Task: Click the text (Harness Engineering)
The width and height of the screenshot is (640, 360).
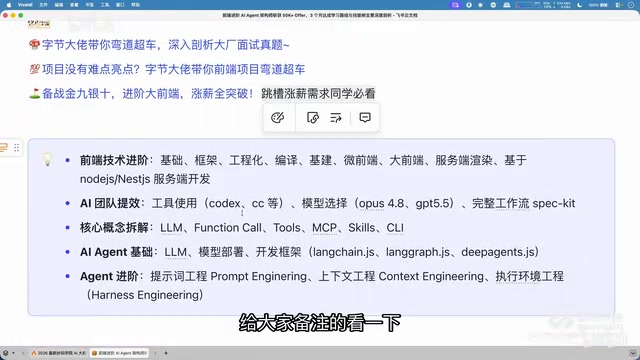Action: 145,295
